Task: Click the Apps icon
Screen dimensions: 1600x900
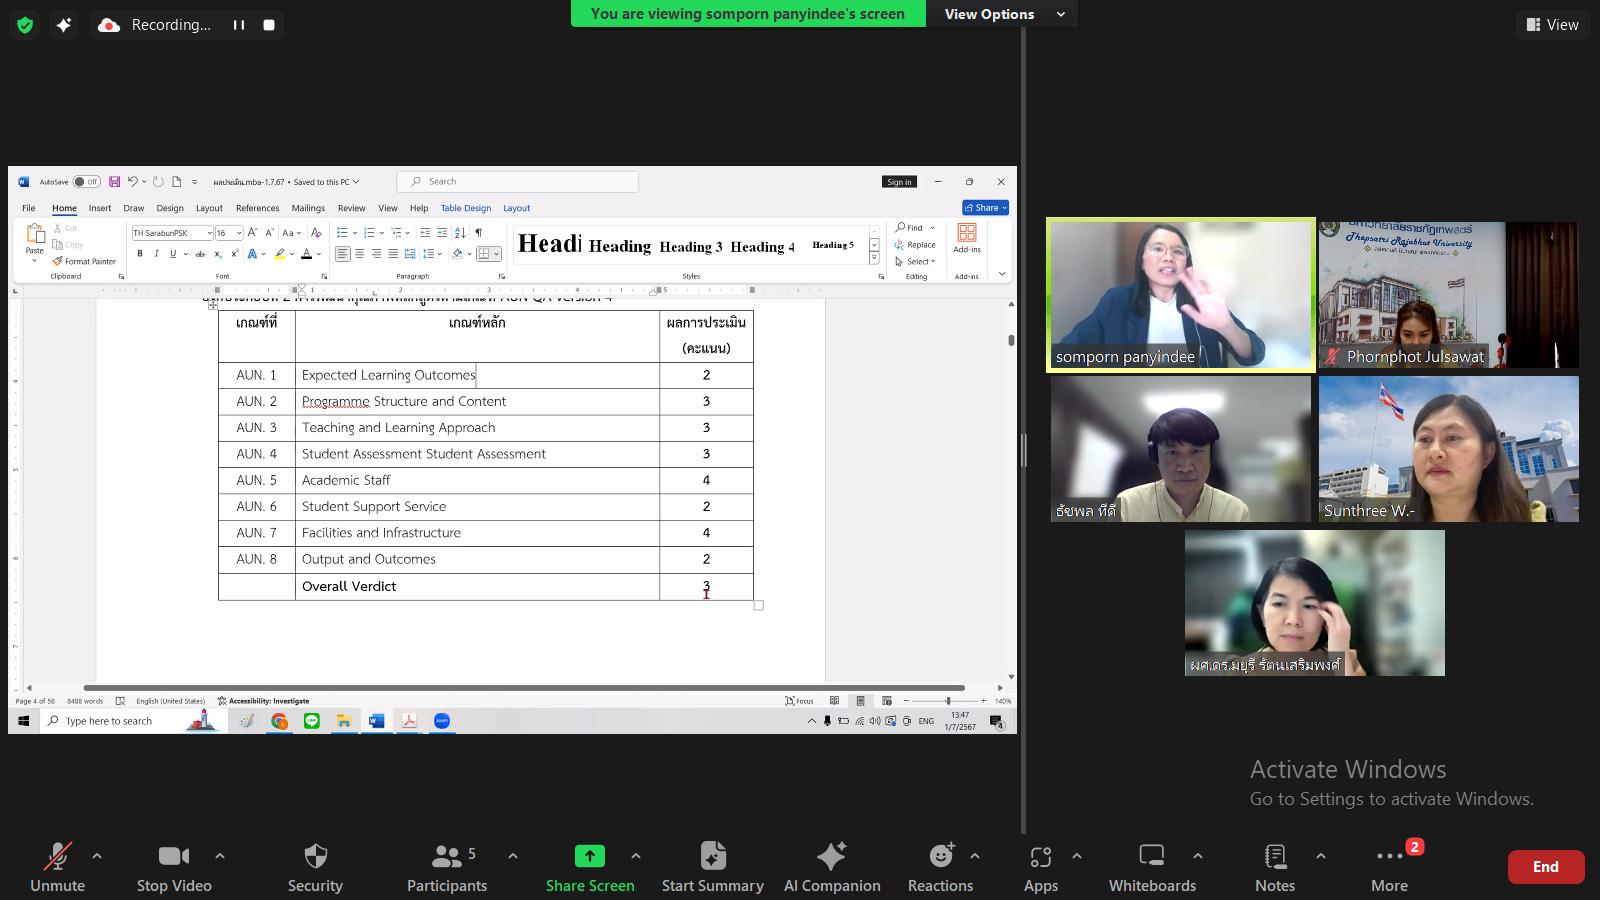Action: 1040,857
